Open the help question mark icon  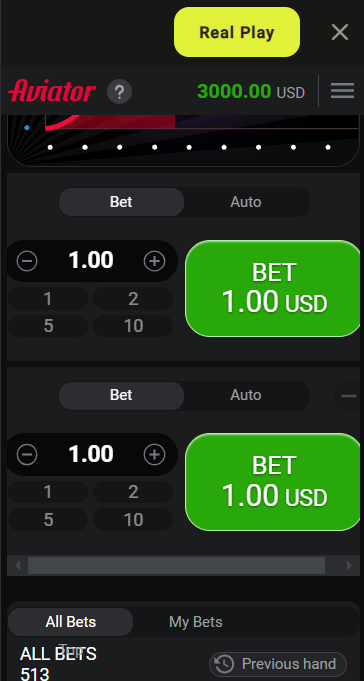coord(119,92)
